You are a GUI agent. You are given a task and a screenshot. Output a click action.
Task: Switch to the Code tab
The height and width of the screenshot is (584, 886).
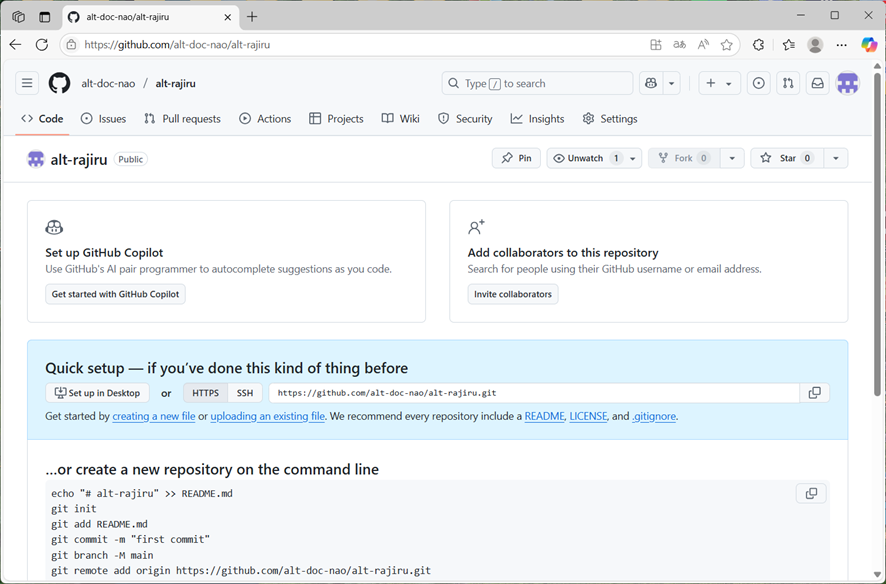42,119
